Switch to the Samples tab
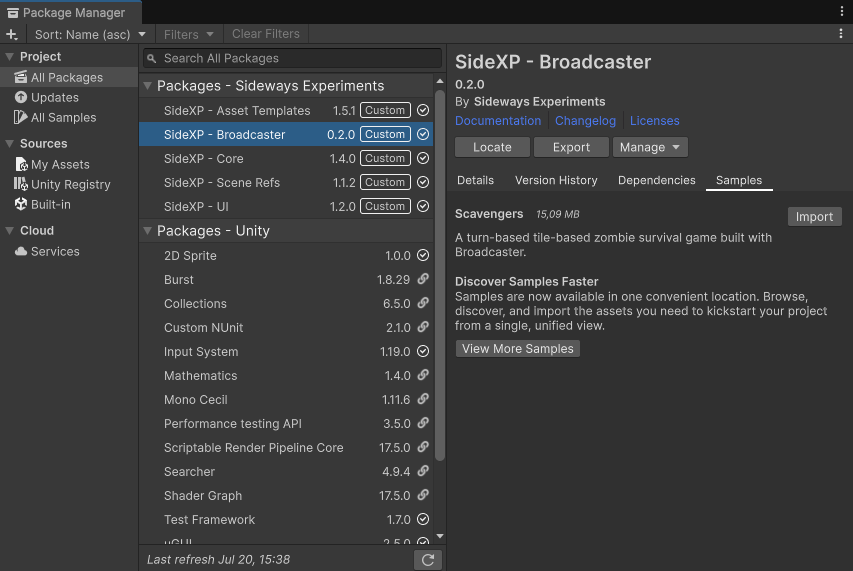This screenshot has width=853, height=571. point(739,180)
